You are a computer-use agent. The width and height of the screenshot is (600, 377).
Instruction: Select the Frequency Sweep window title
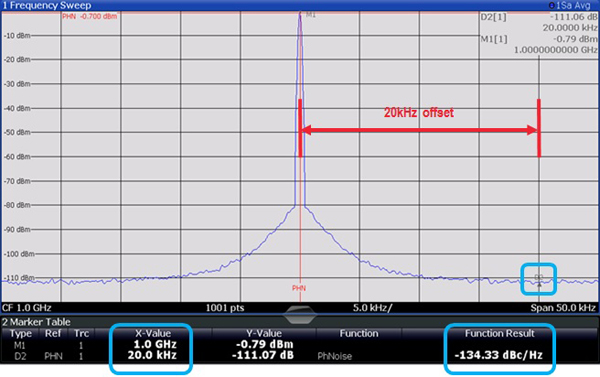pyautogui.click(x=47, y=5)
